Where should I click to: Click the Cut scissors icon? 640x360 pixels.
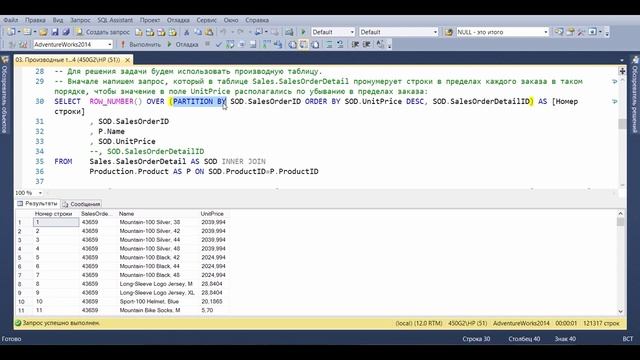coord(187,32)
